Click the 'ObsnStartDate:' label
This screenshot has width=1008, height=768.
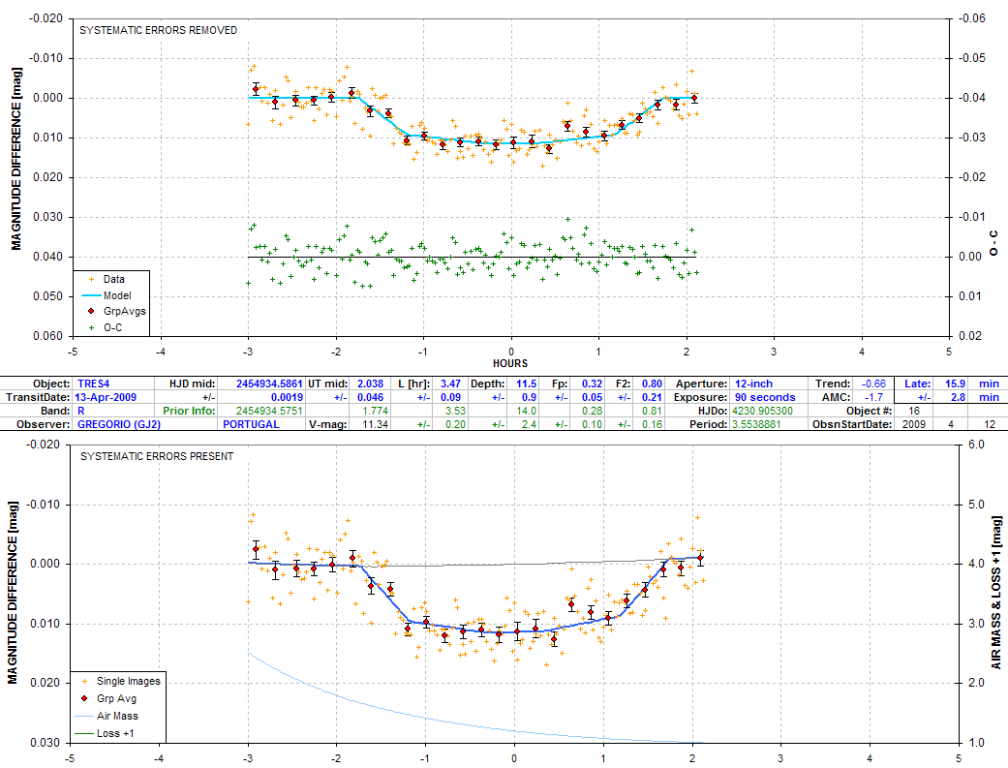point(852,424)
